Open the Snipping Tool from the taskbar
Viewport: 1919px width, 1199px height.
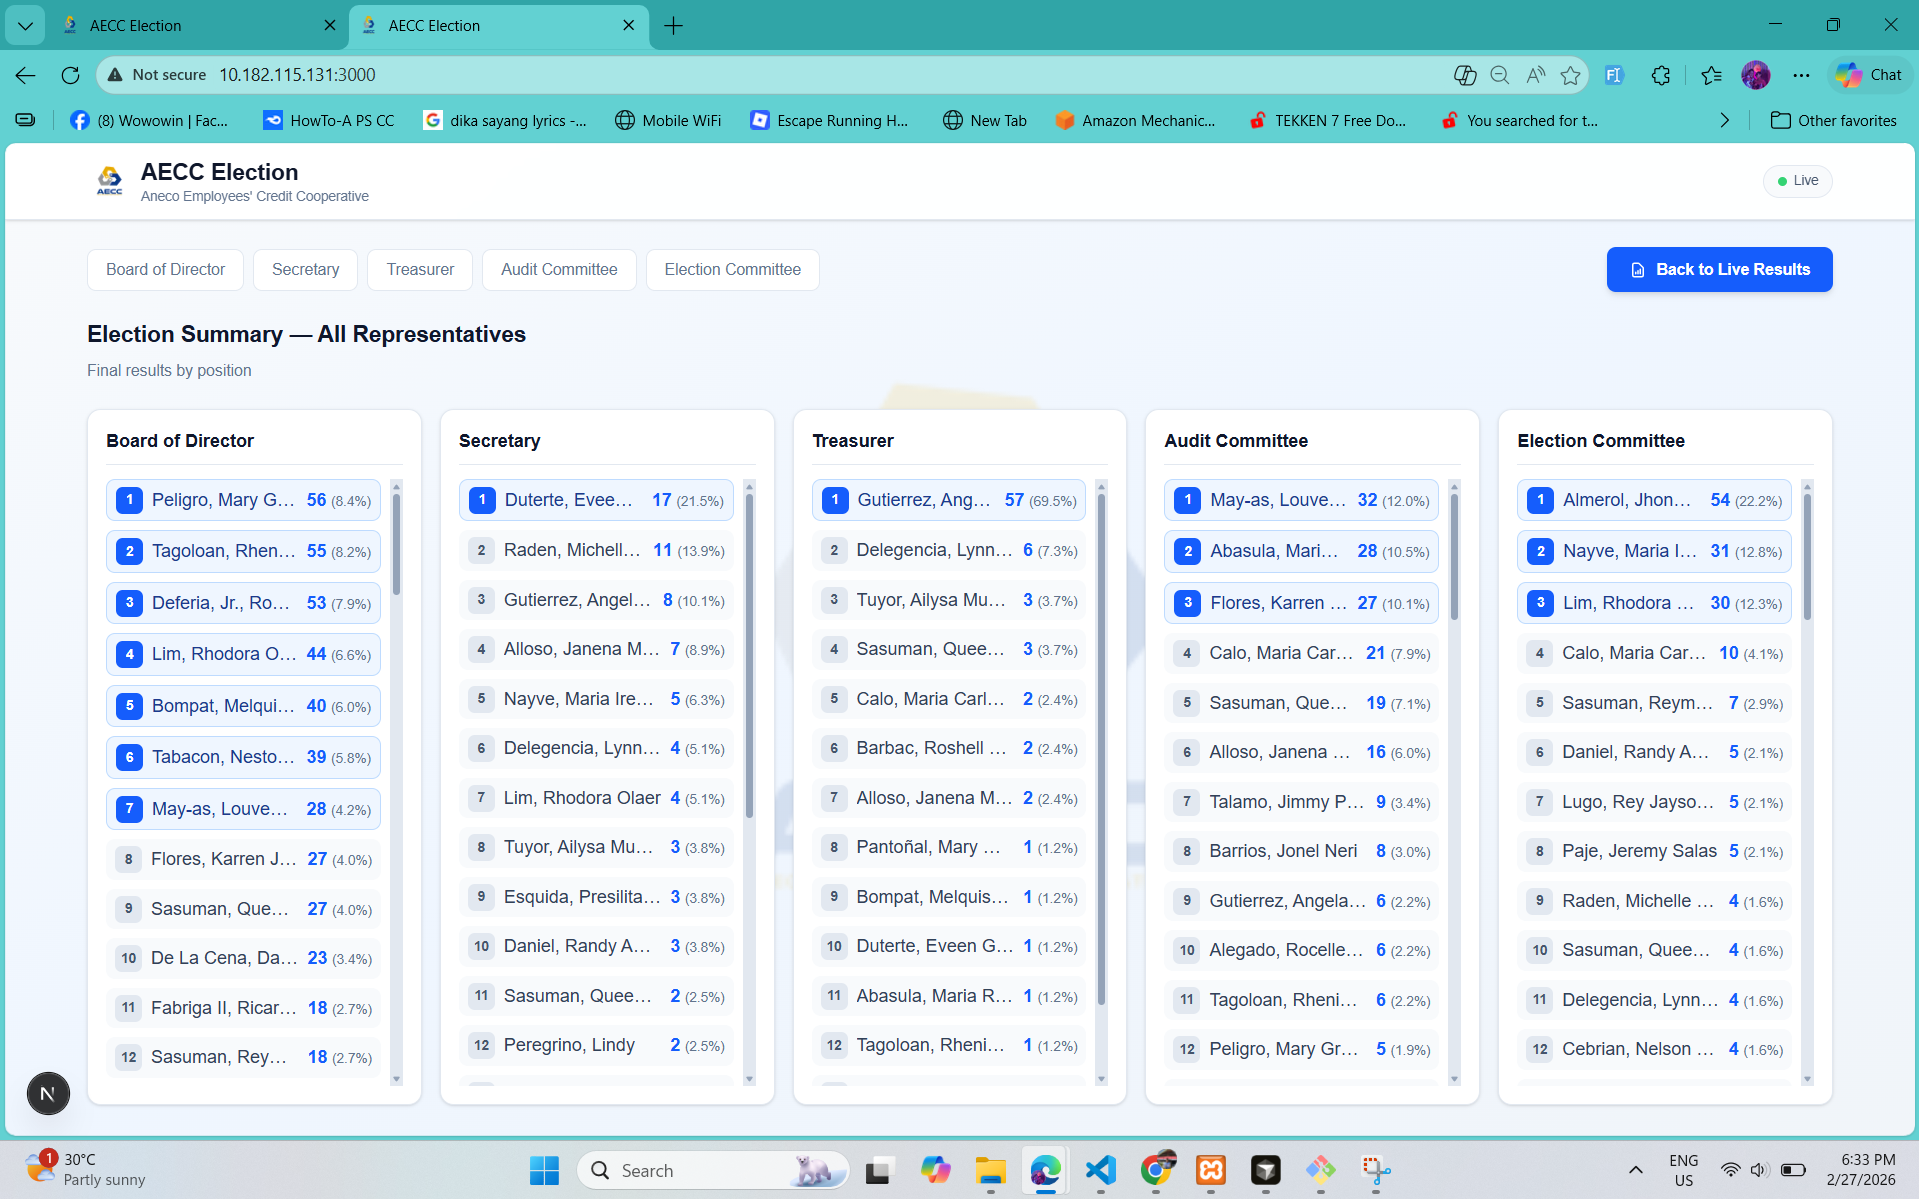[1377, 1169]
